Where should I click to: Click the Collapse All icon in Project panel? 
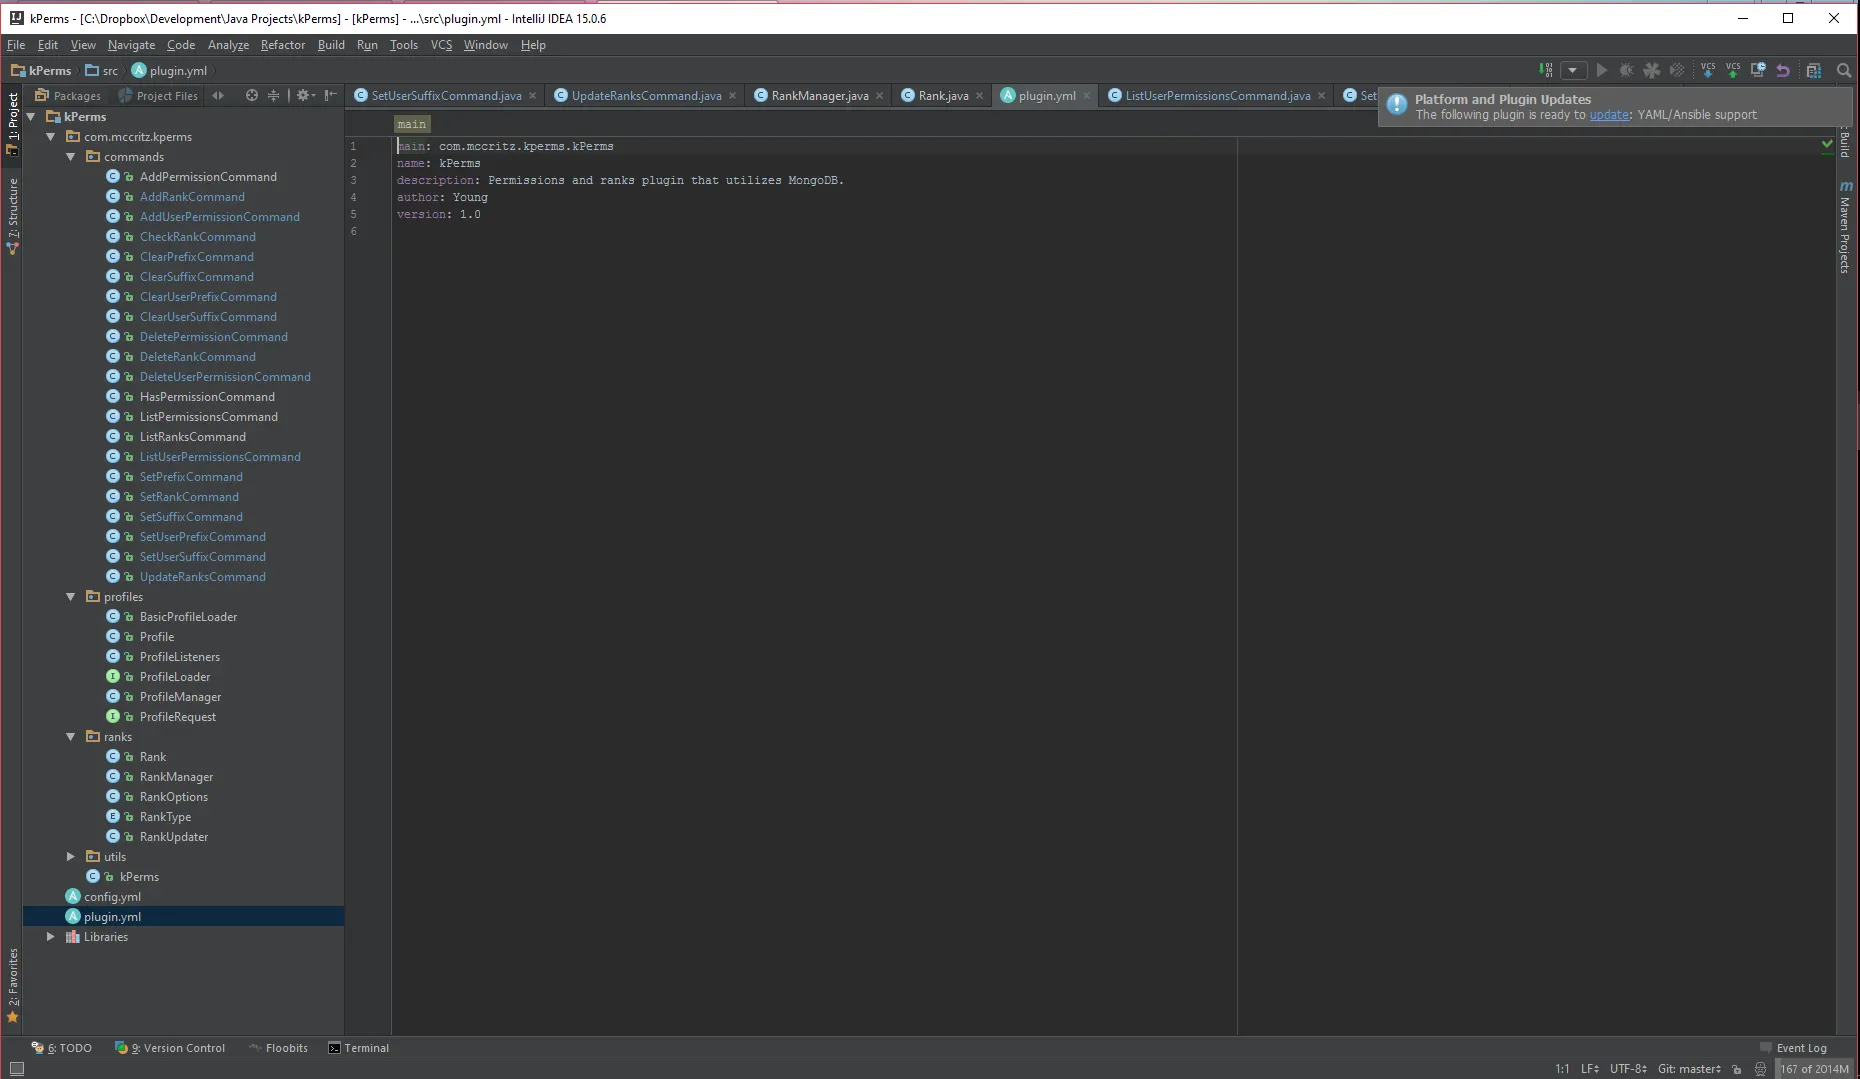273,95
